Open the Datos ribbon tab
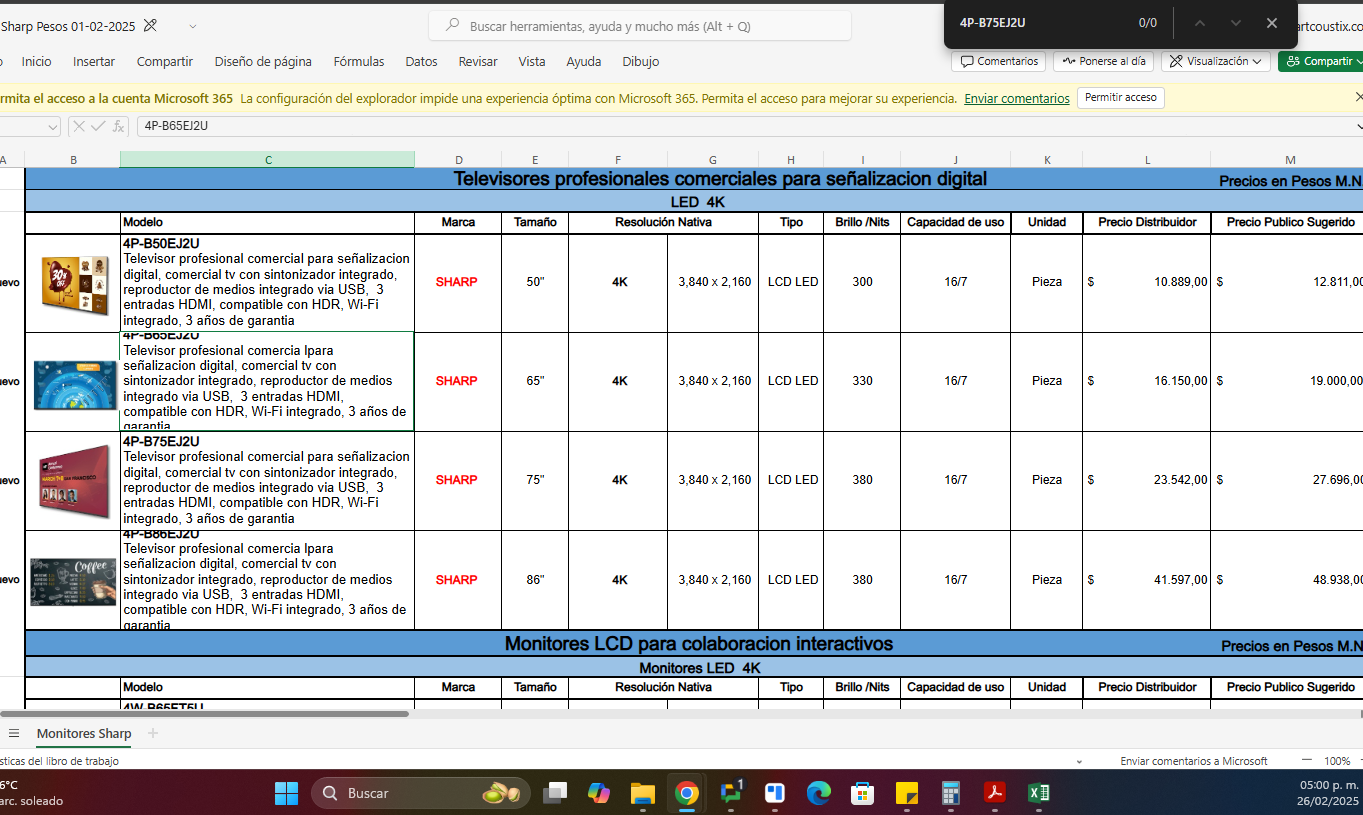This screenshot has height=815, width=1363. tap(421, 61)
